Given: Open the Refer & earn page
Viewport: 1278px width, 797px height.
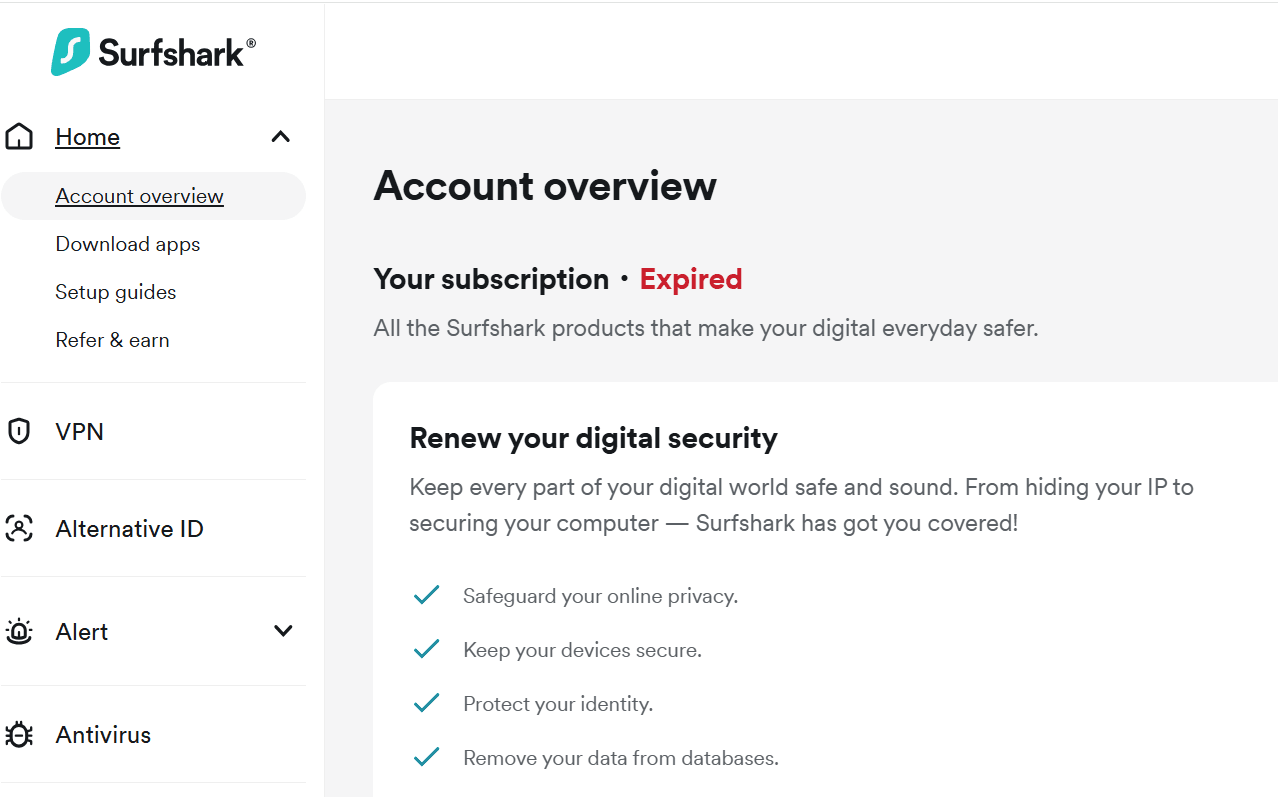Looking at the screenshot, I should [112, 339].
